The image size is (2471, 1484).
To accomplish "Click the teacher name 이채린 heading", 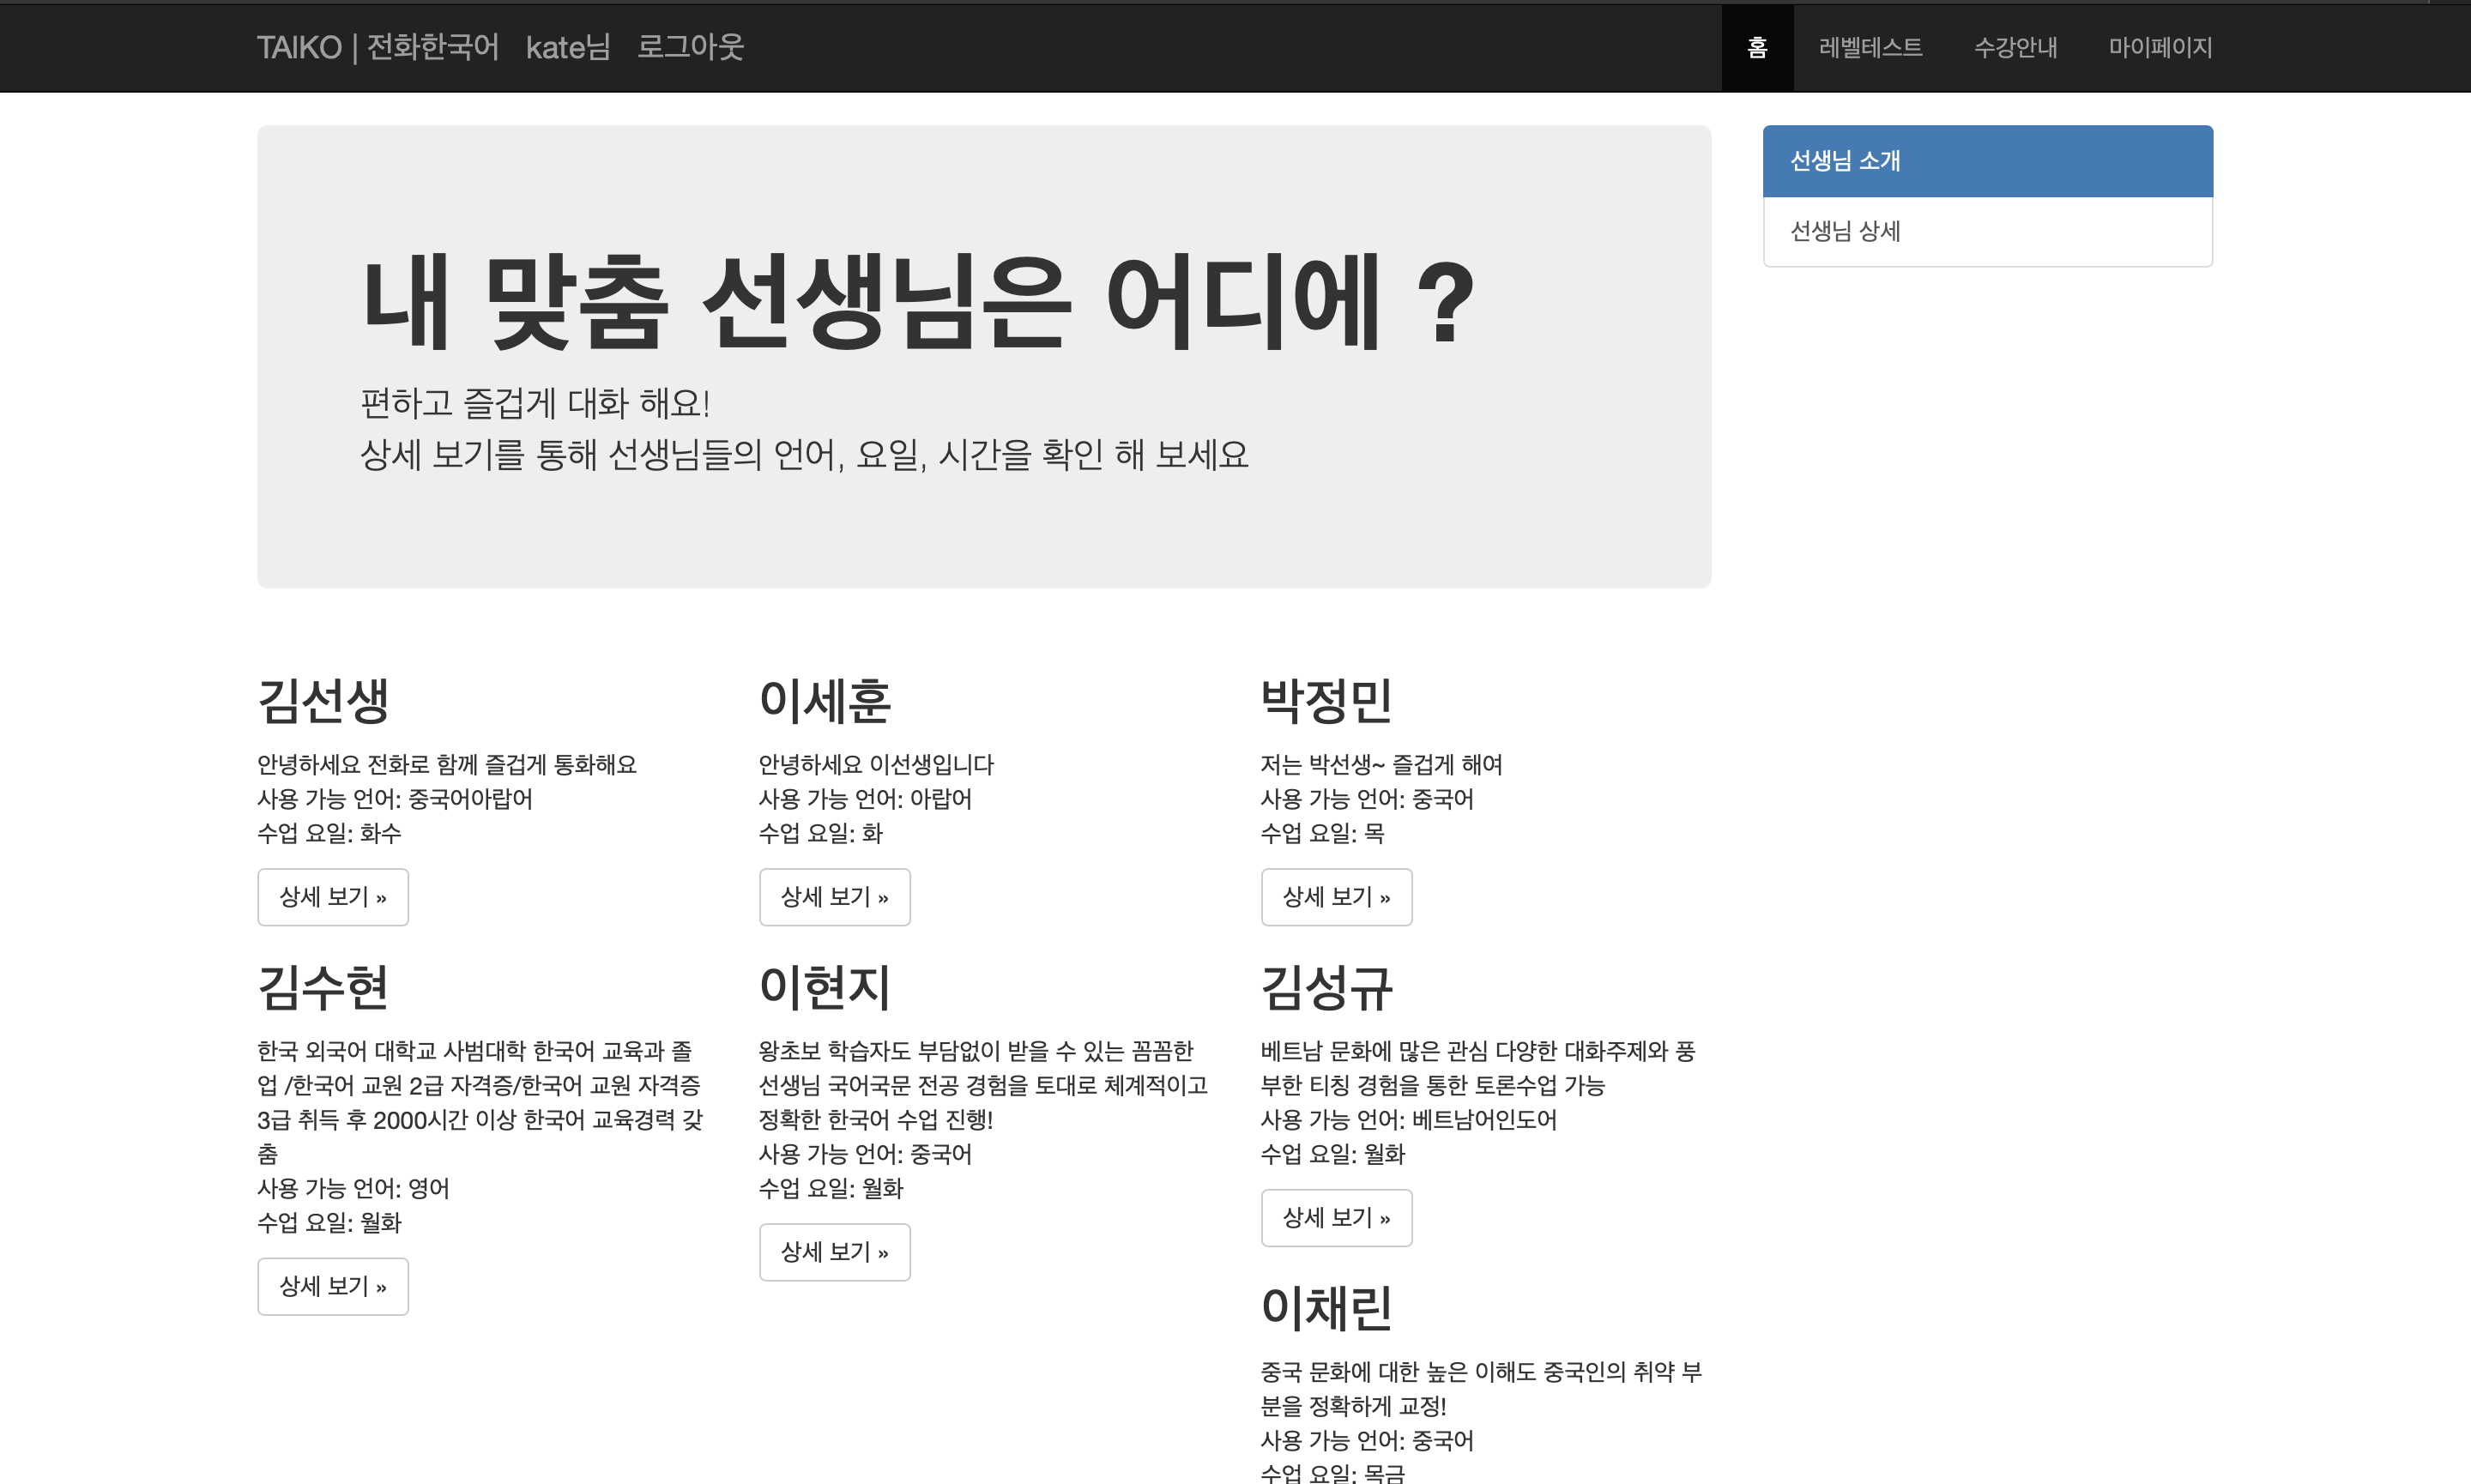I will [1326, 1308].
